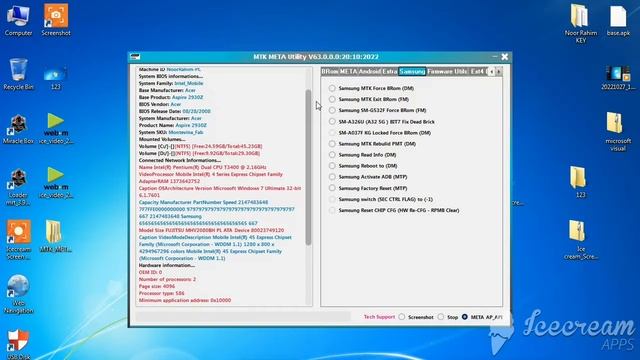Select Samsung switch SEC CTRL FLAG option
Image resolution: width=640 pixels, height=360 pixels.
click(332, 199)
